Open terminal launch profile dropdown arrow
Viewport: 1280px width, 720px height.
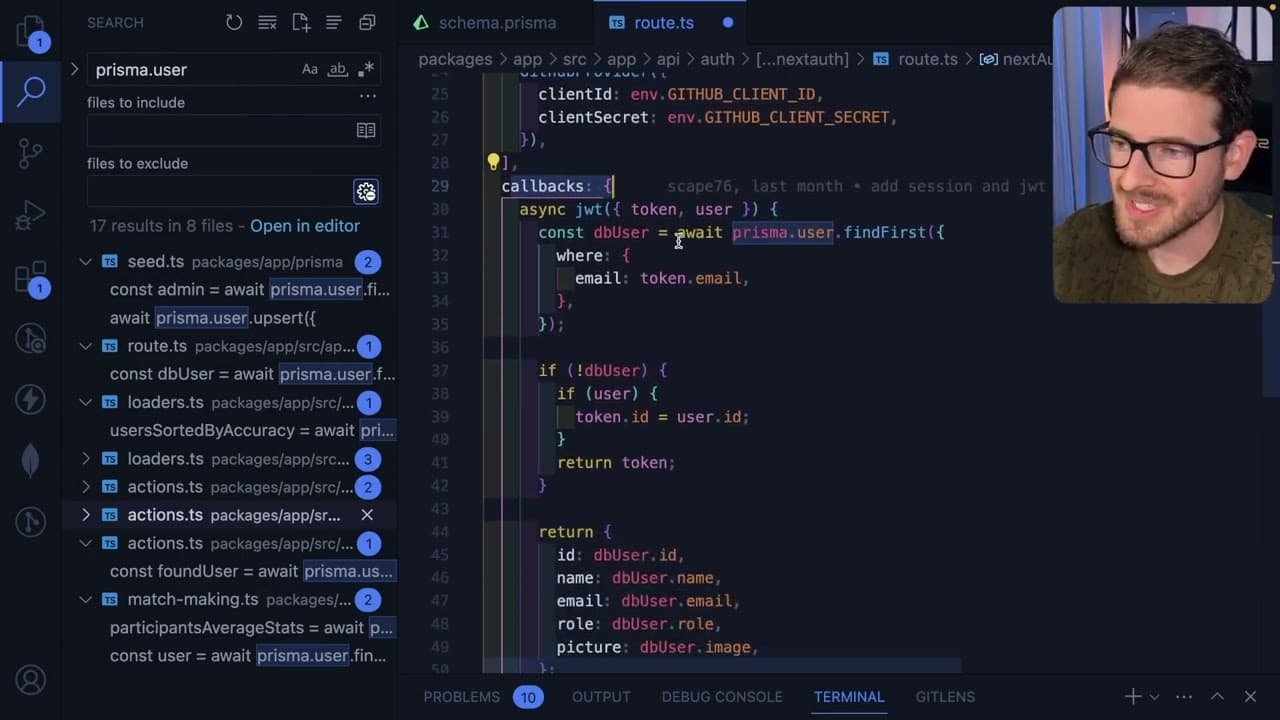1155,696
